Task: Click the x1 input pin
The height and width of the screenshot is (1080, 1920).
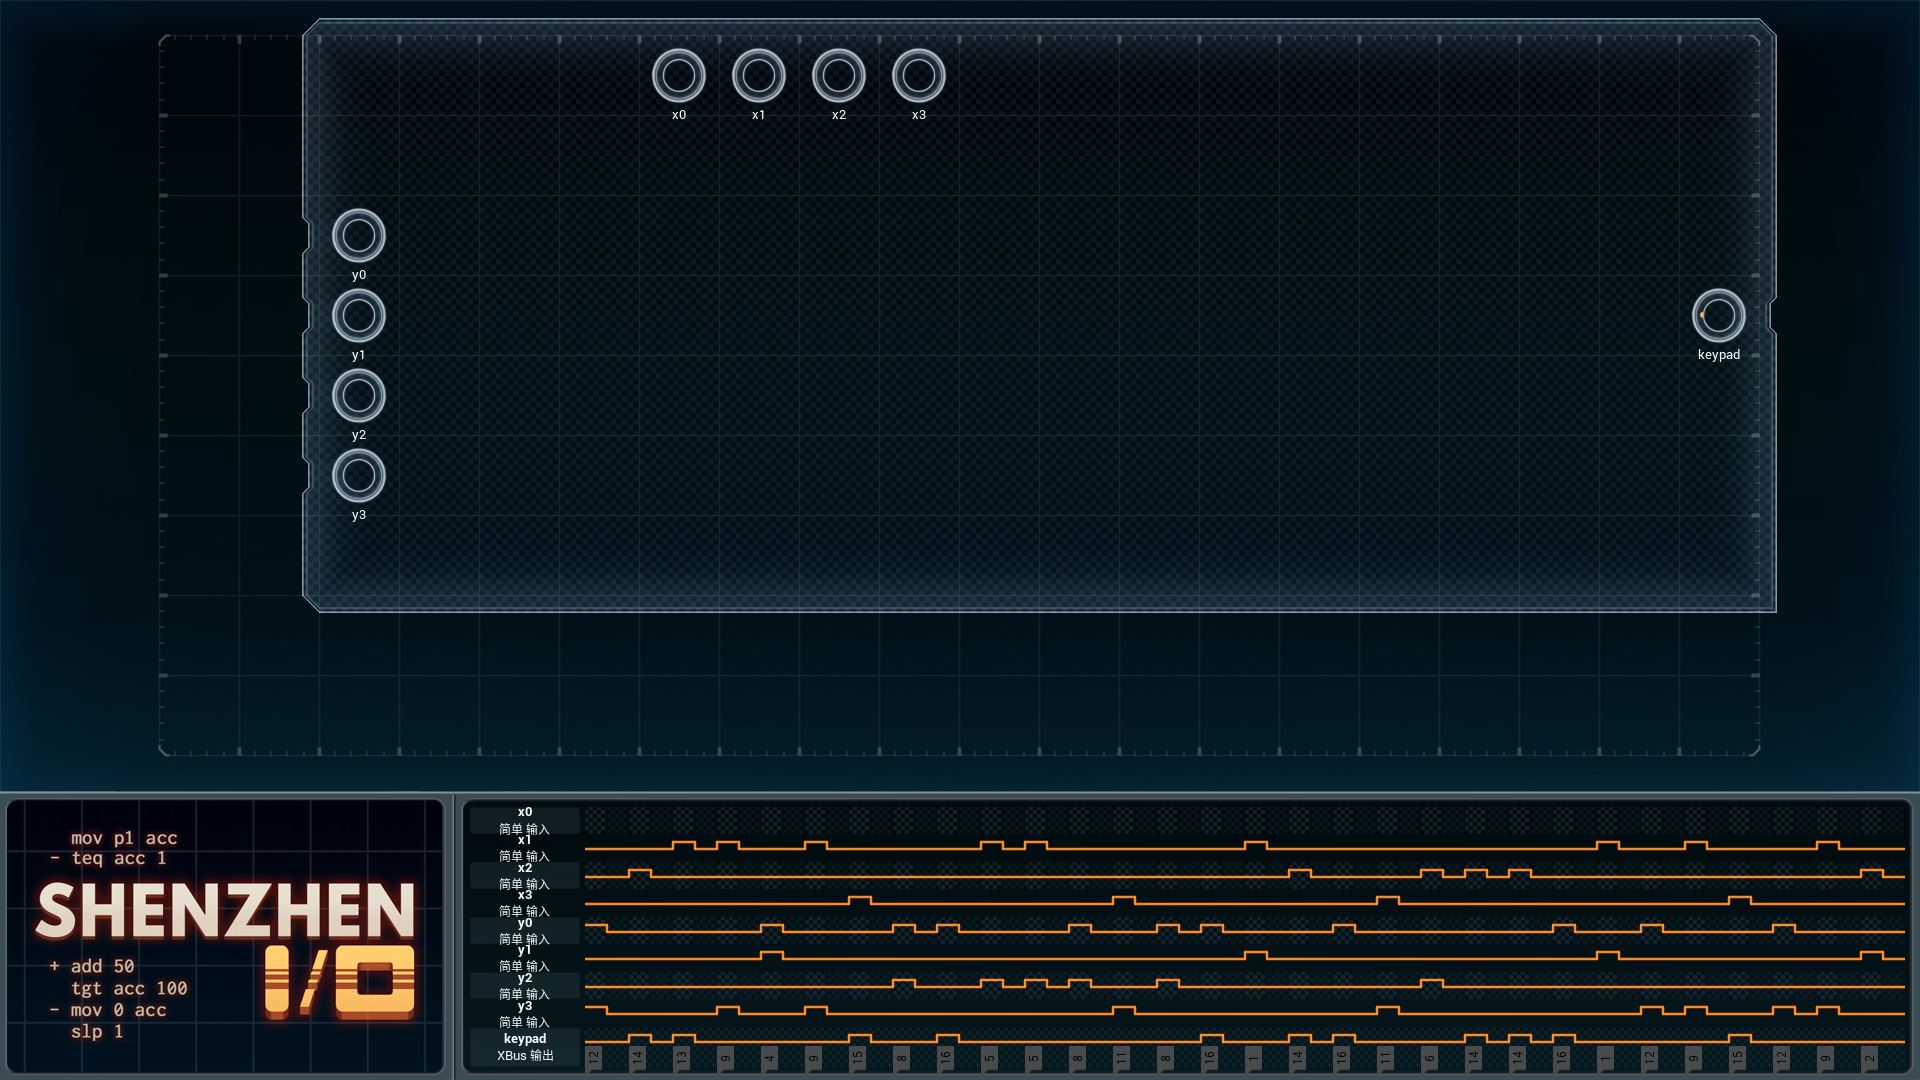Action: [758, 75]
